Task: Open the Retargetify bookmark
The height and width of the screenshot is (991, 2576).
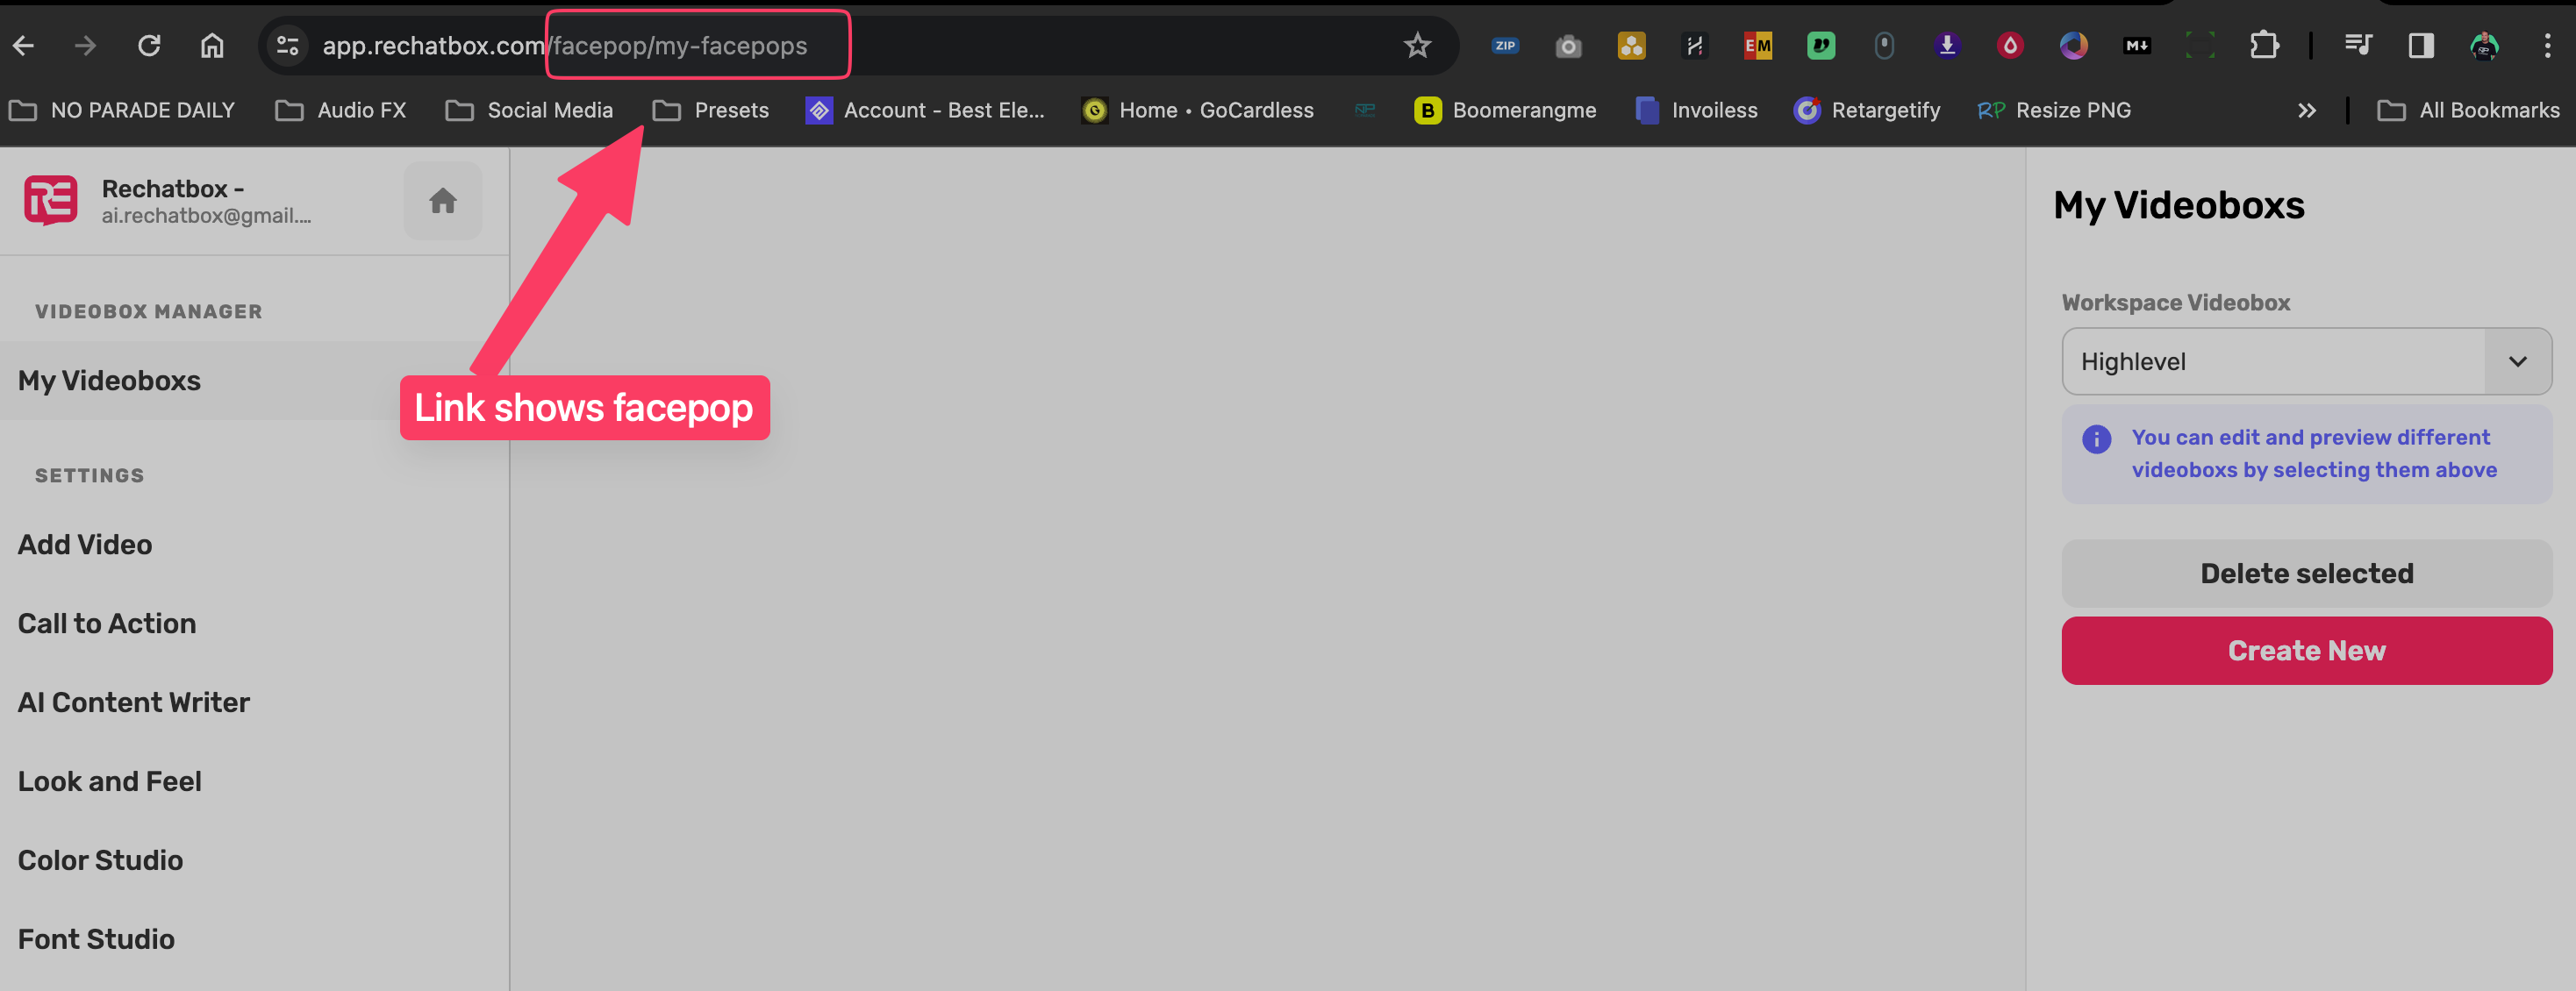Action: click(x=1867, y=110)
